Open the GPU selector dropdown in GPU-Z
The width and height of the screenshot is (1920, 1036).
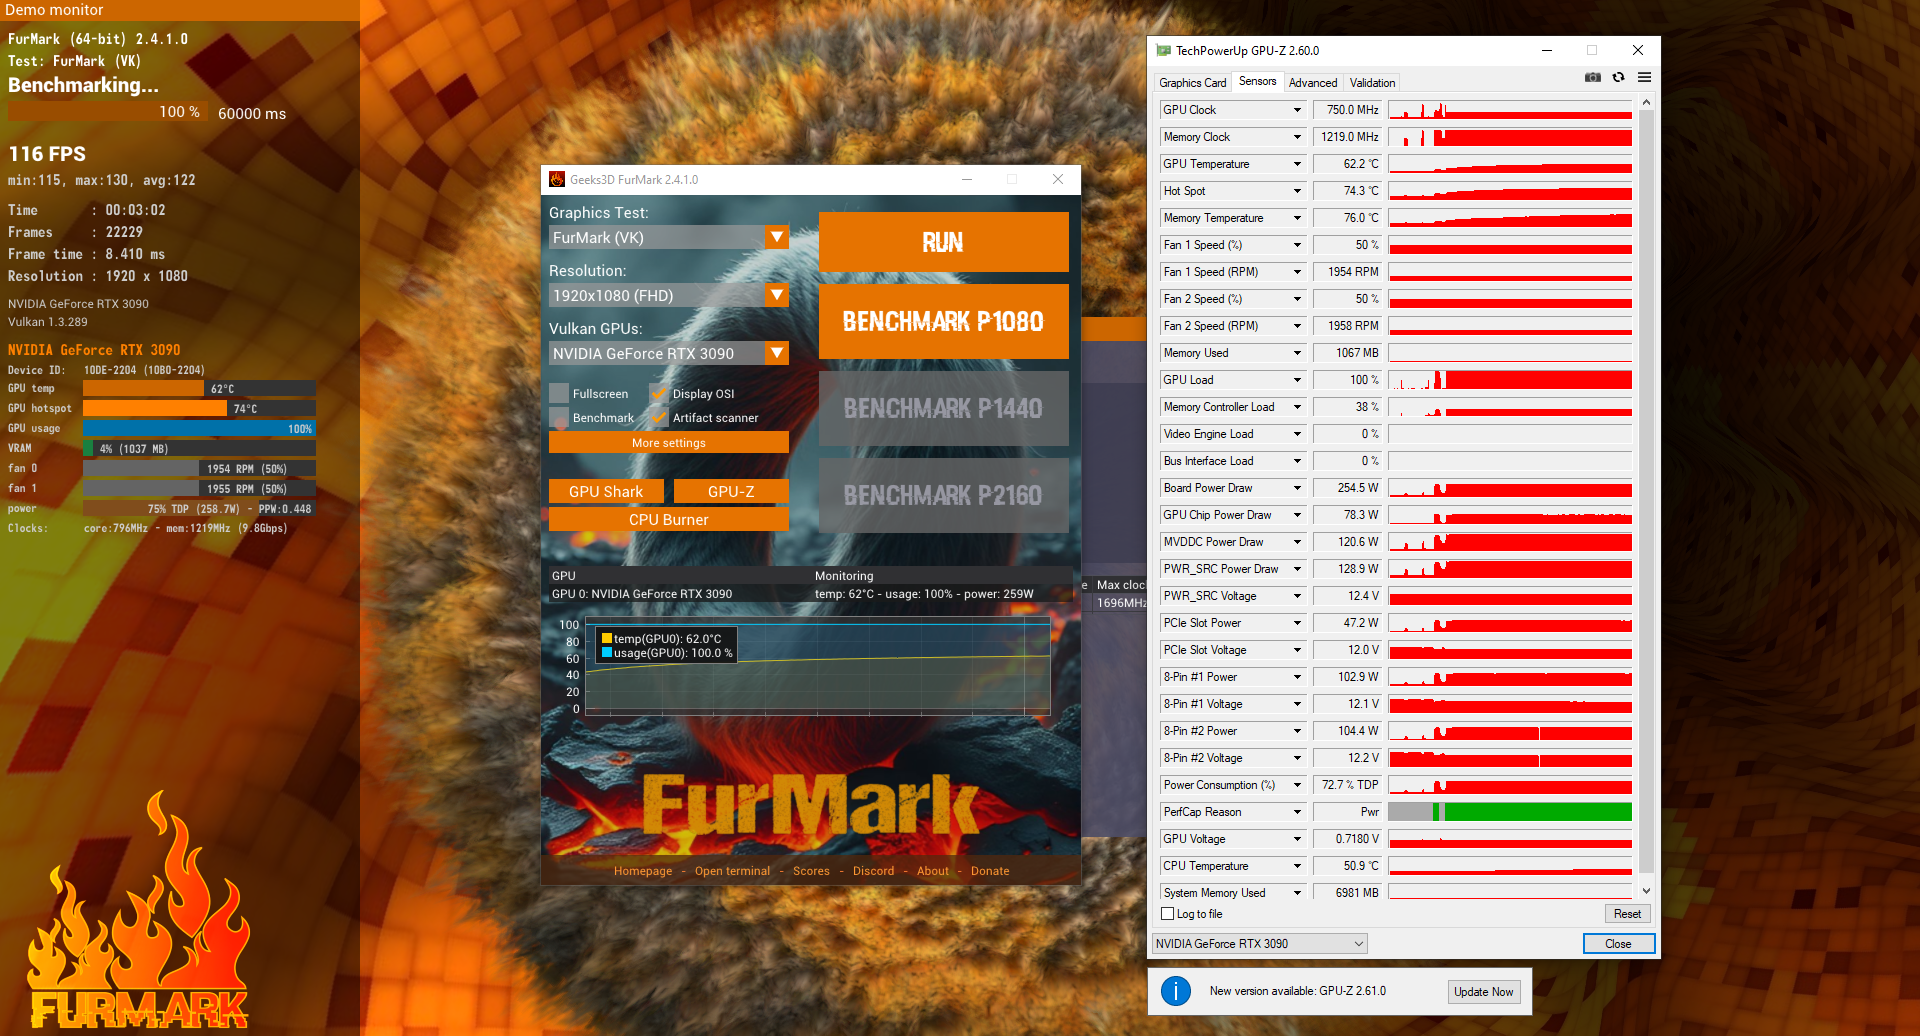1260,944
